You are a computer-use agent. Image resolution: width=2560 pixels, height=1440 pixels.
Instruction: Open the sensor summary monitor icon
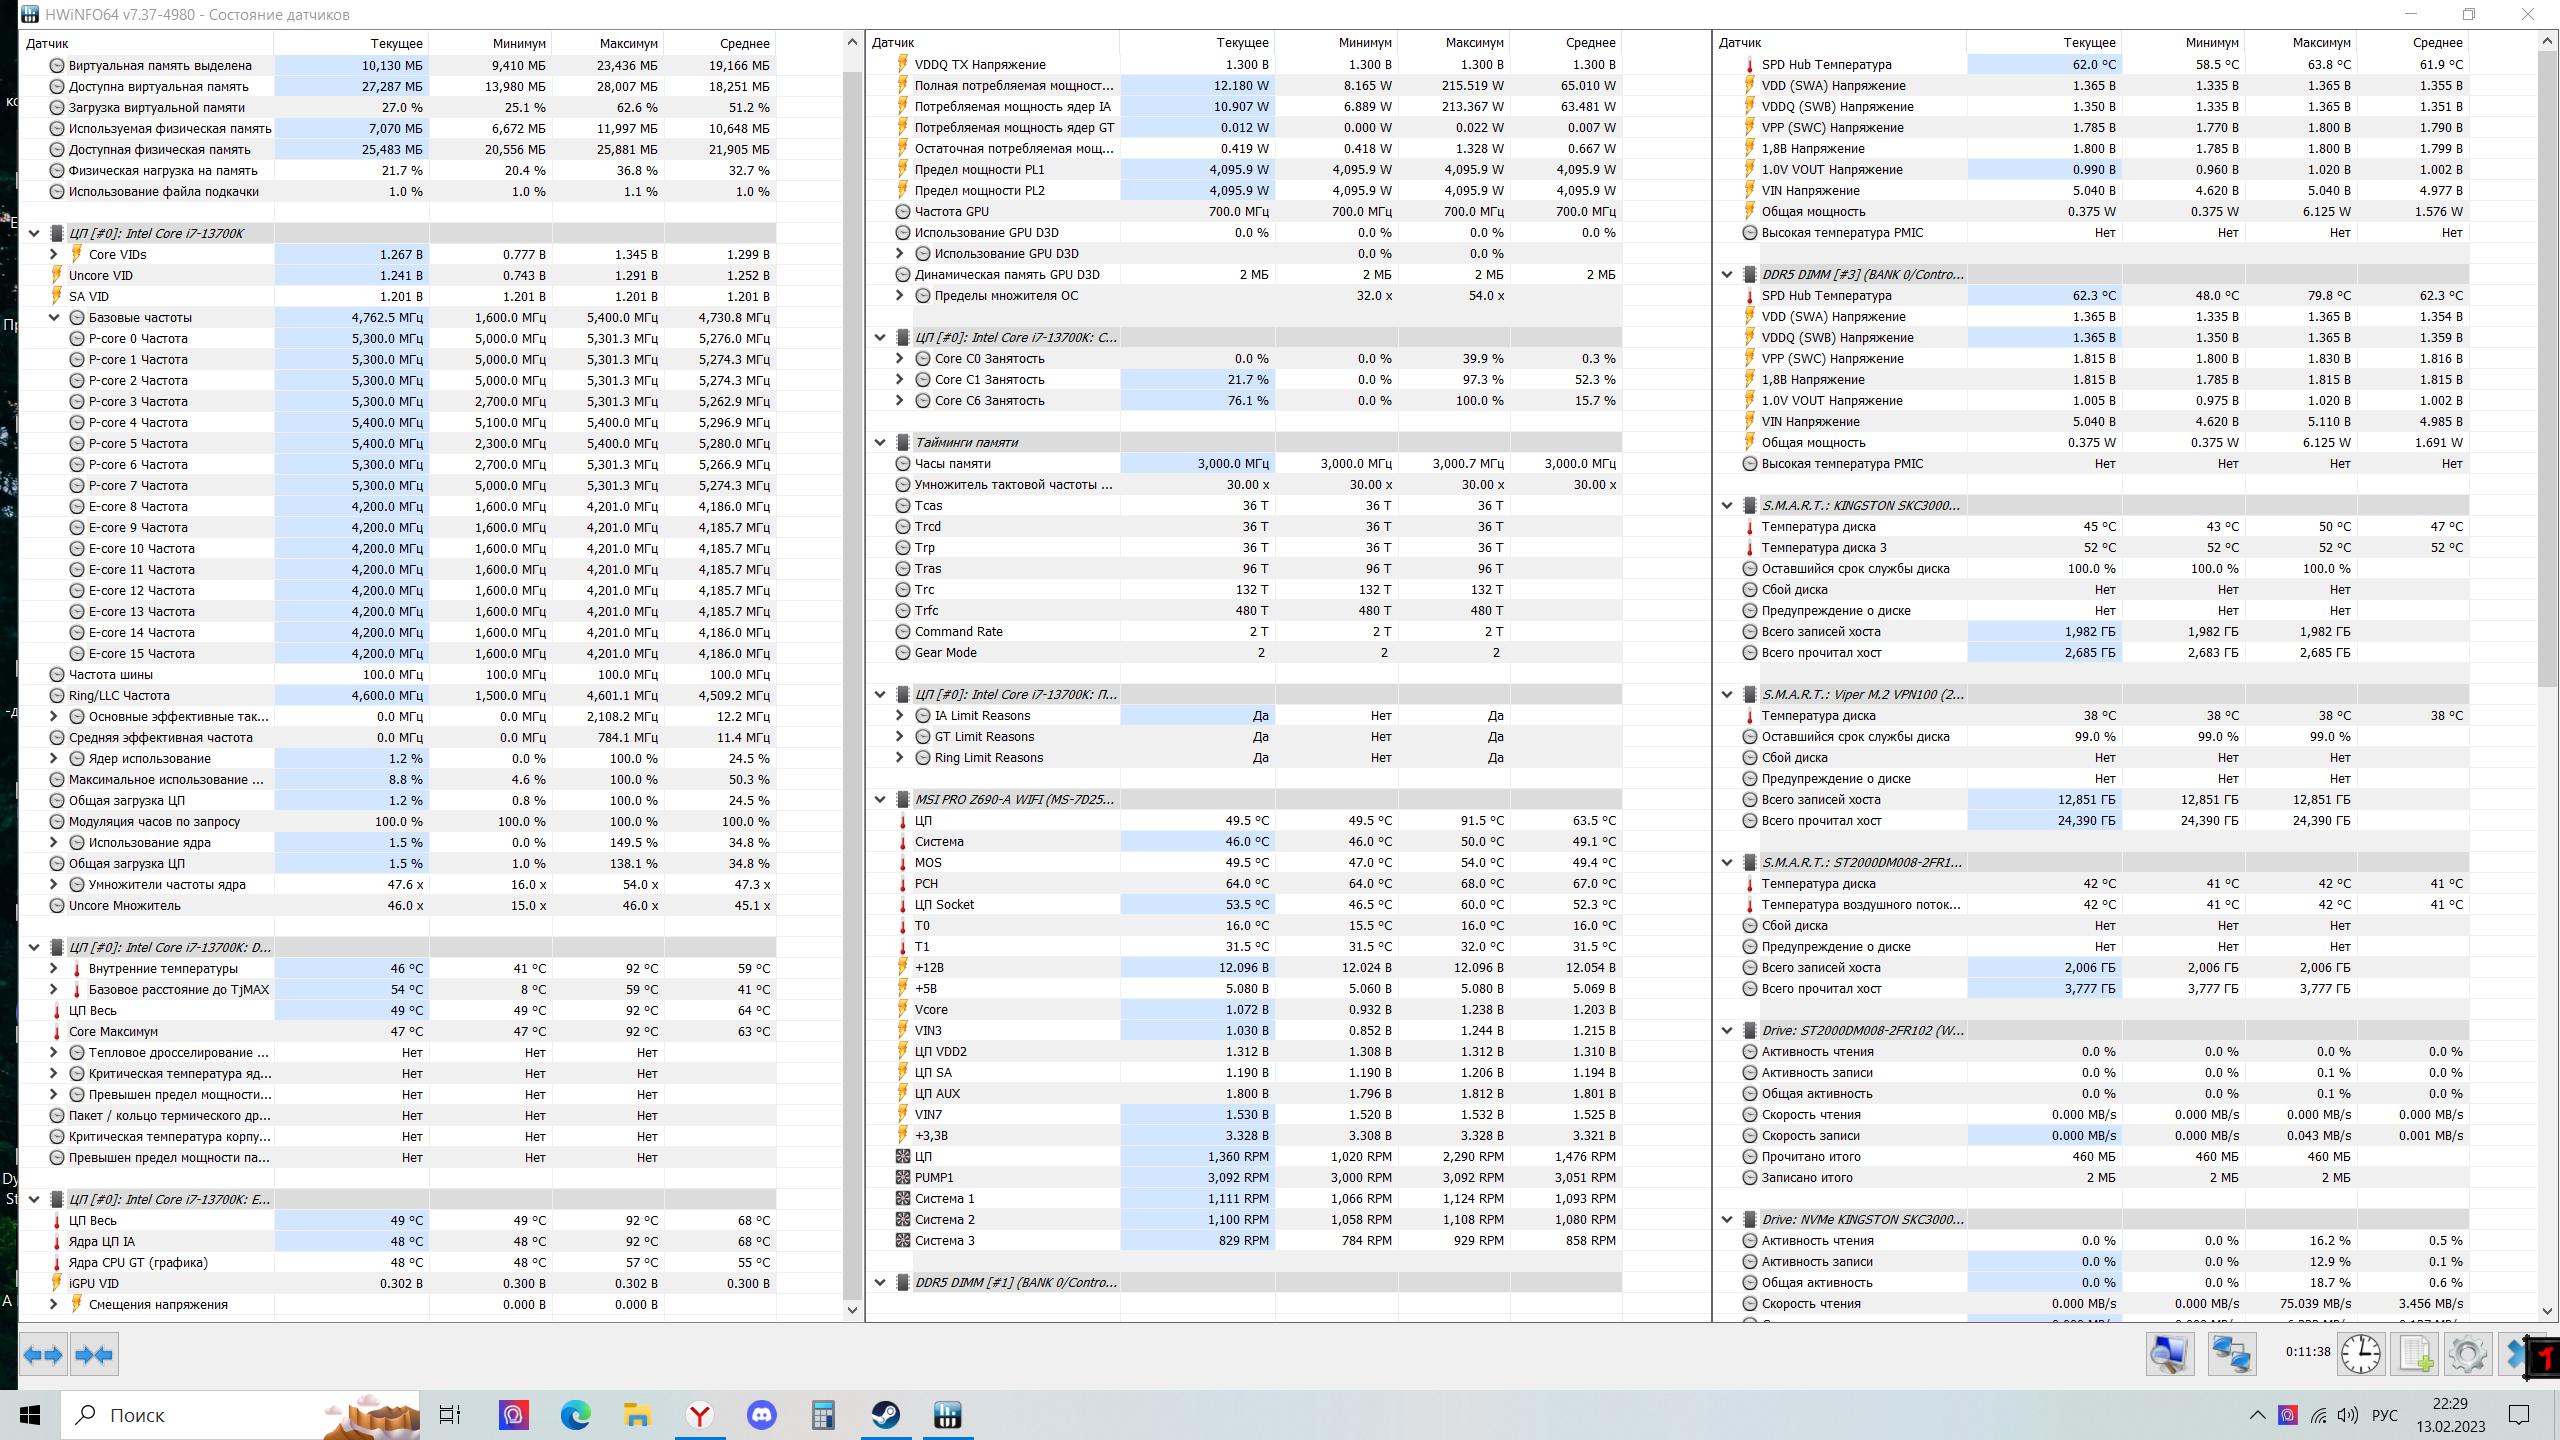pyautogui.click(x=2169, y=1355)
